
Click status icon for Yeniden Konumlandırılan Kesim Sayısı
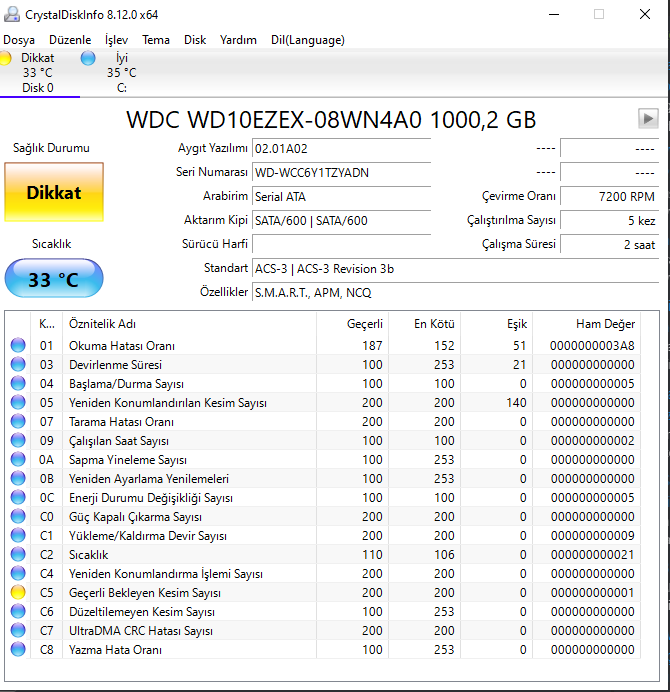click(x=18, y=402)
